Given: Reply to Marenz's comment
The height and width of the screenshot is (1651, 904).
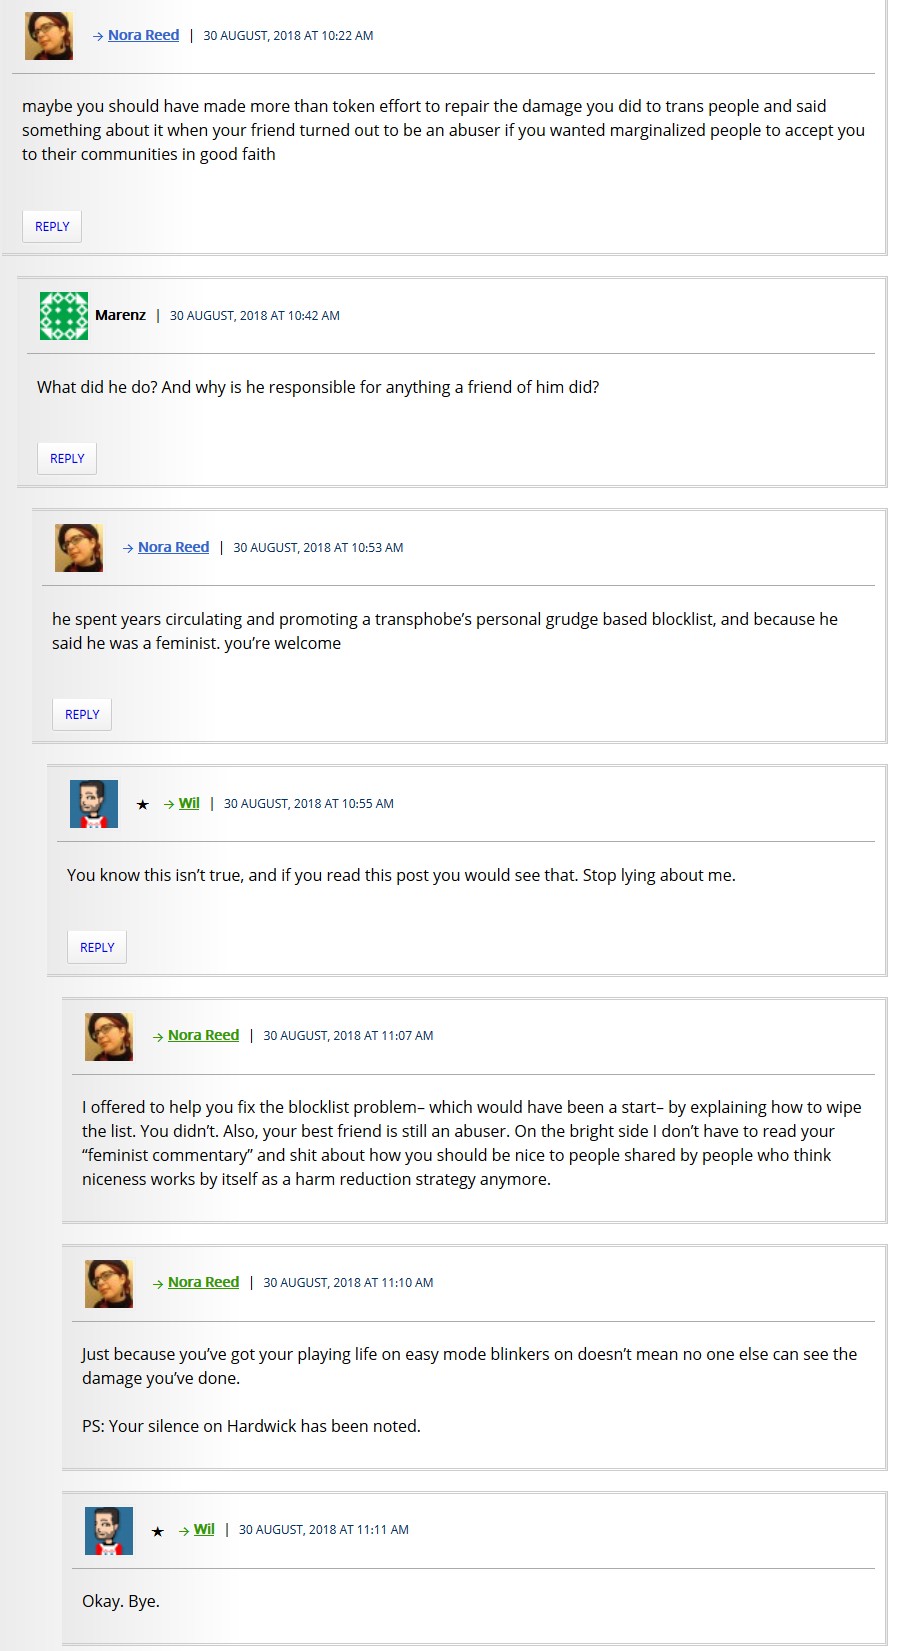Looking at the screenshot, I should 67,458.
